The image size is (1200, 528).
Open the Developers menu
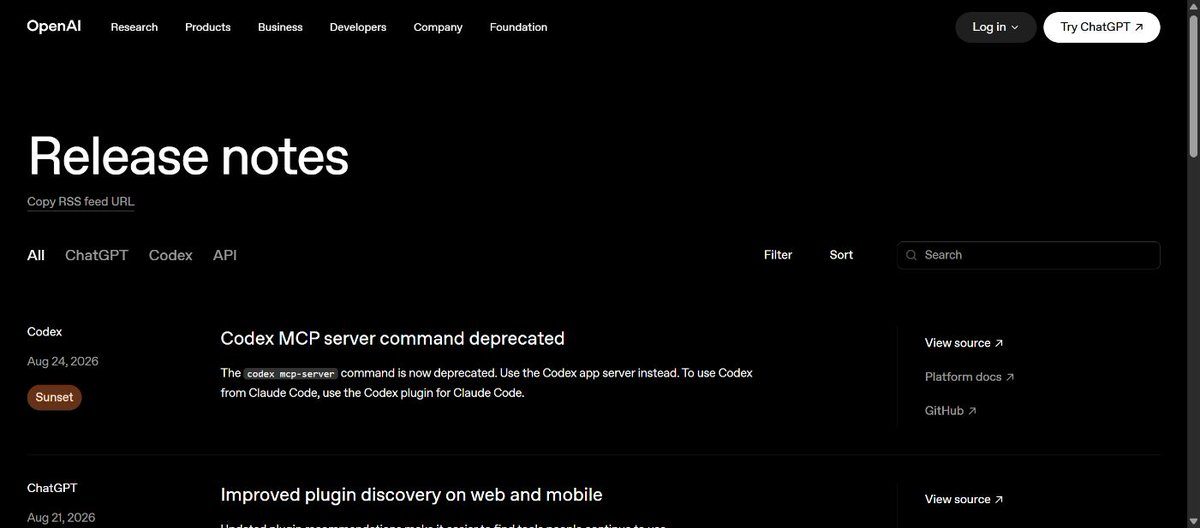(358, 27)
